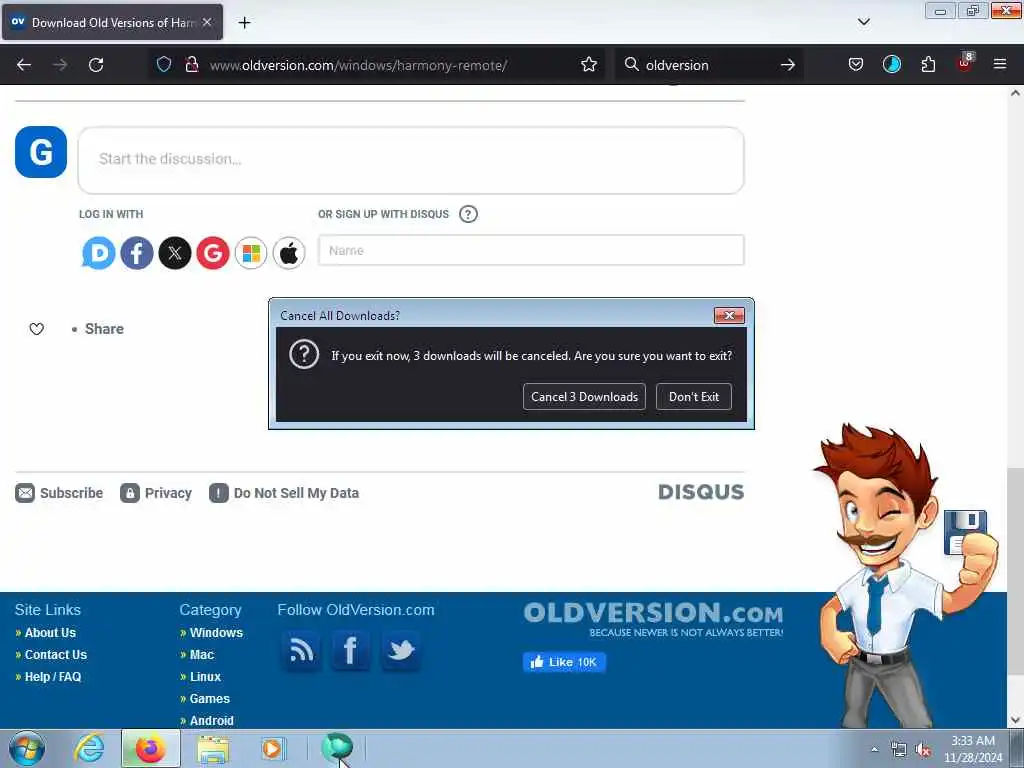The height and width of the screenshot is (768, 1024).
Task: Close the Cancel All Downloads dialog
Action: (729, 315)
